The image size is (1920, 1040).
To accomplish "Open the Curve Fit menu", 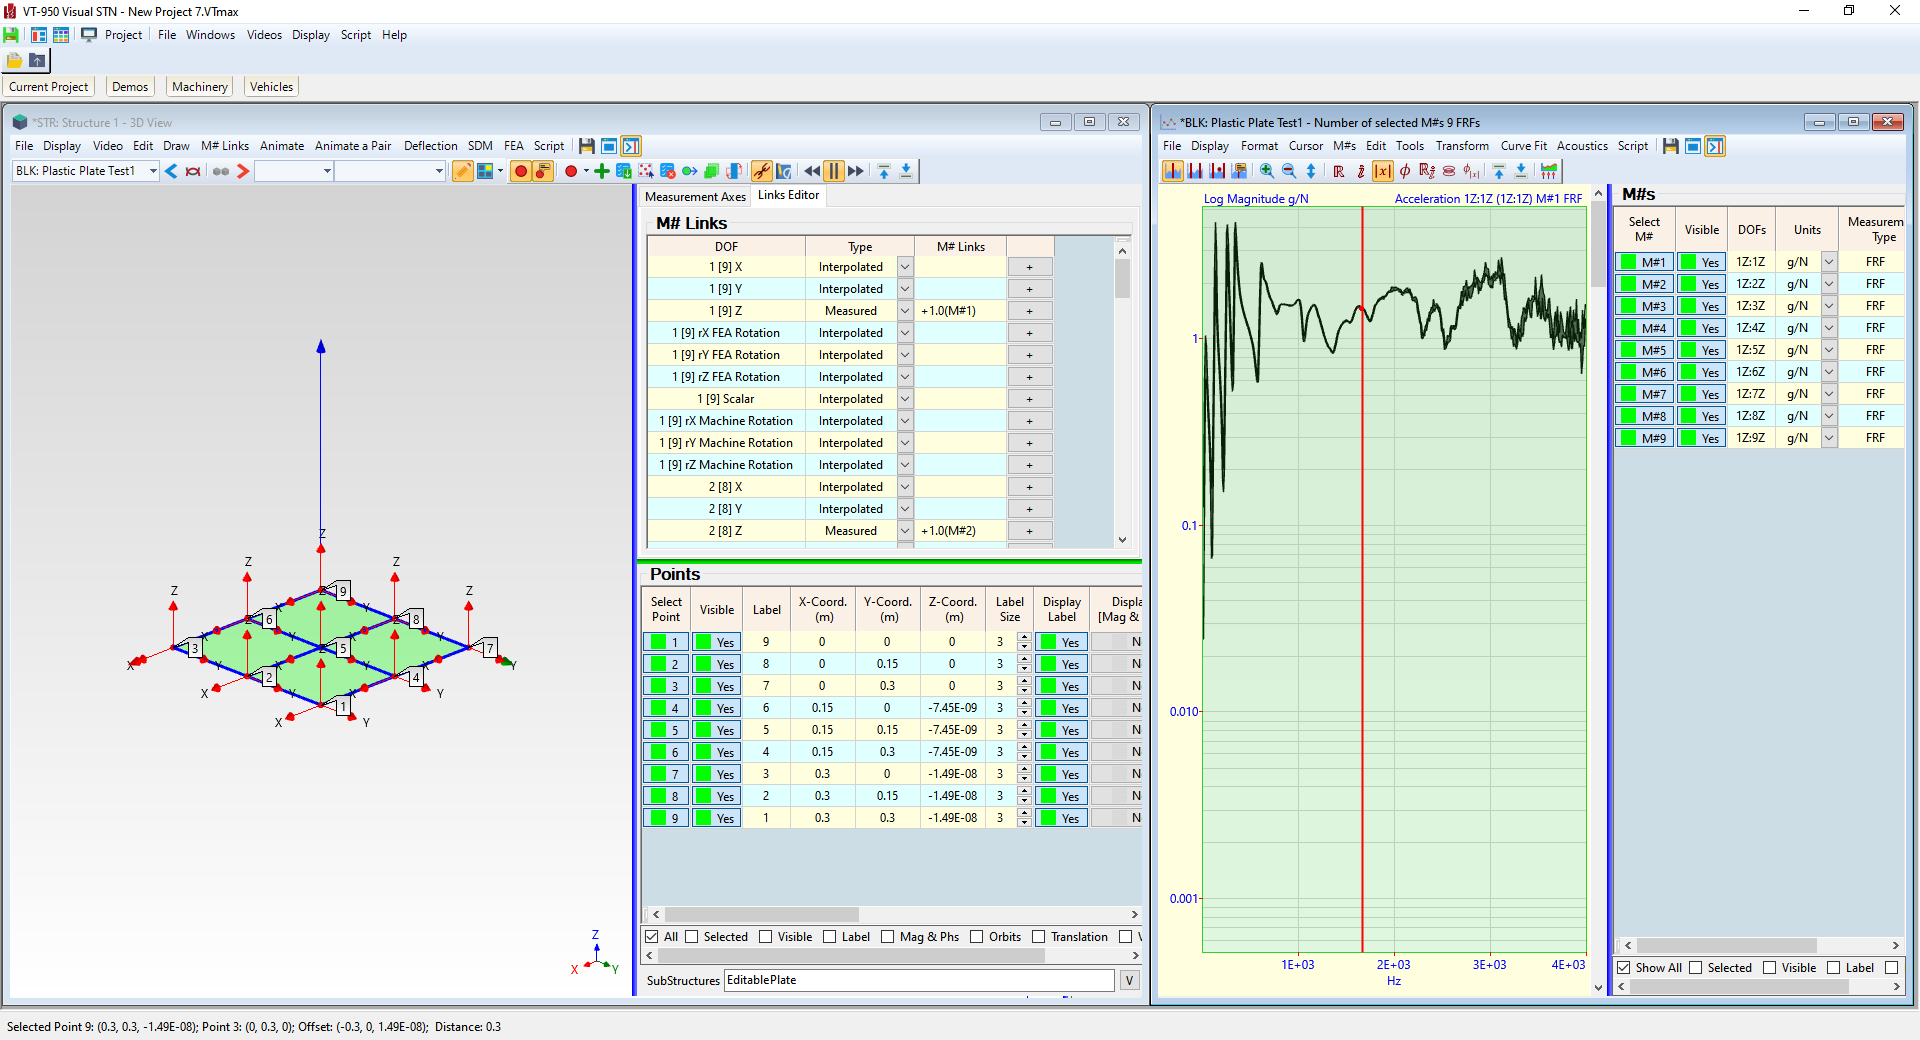I will (x=1523, y=146).
